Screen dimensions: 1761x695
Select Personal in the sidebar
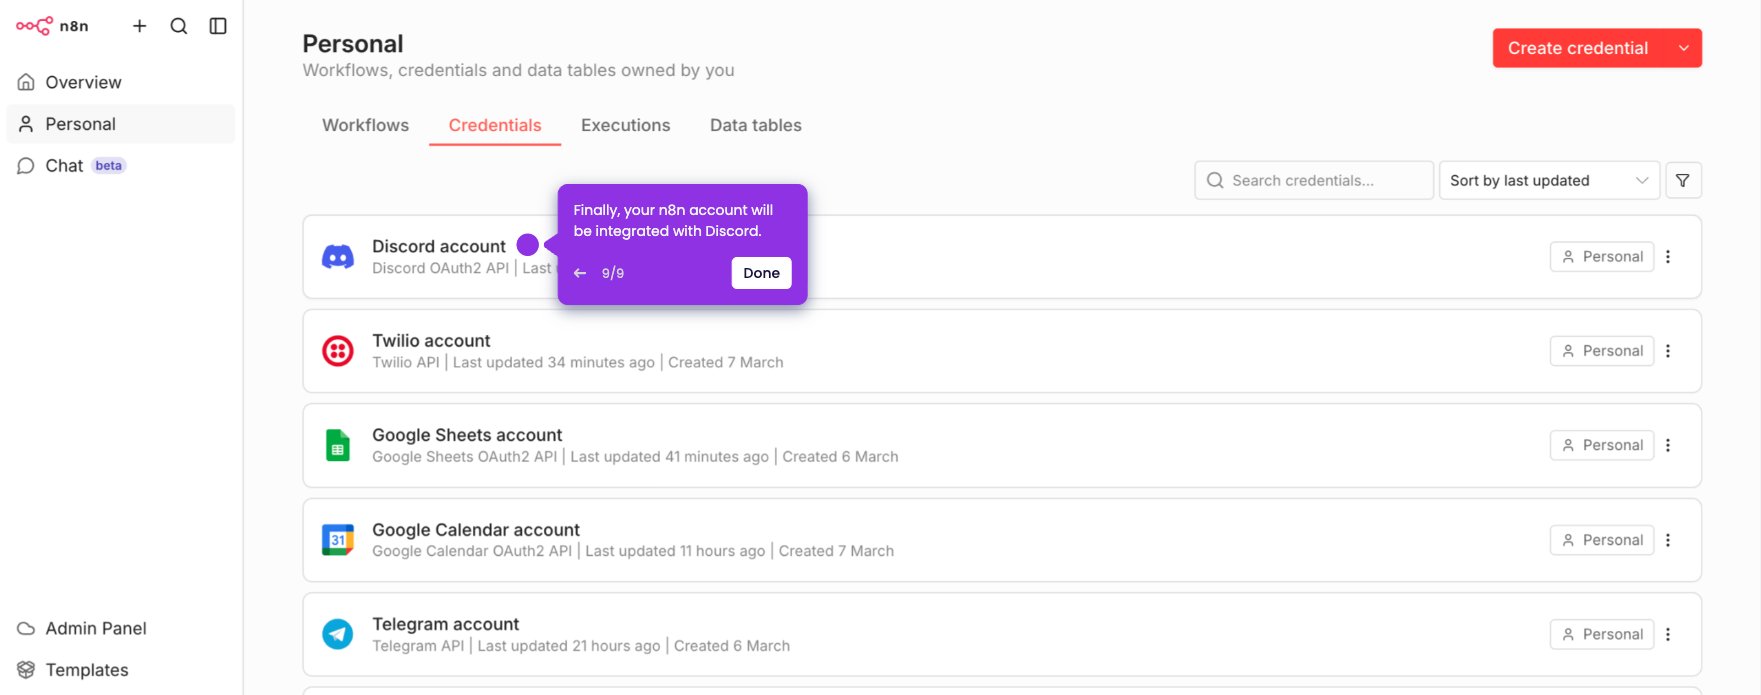pyautogui.click(x=120, y=124)
